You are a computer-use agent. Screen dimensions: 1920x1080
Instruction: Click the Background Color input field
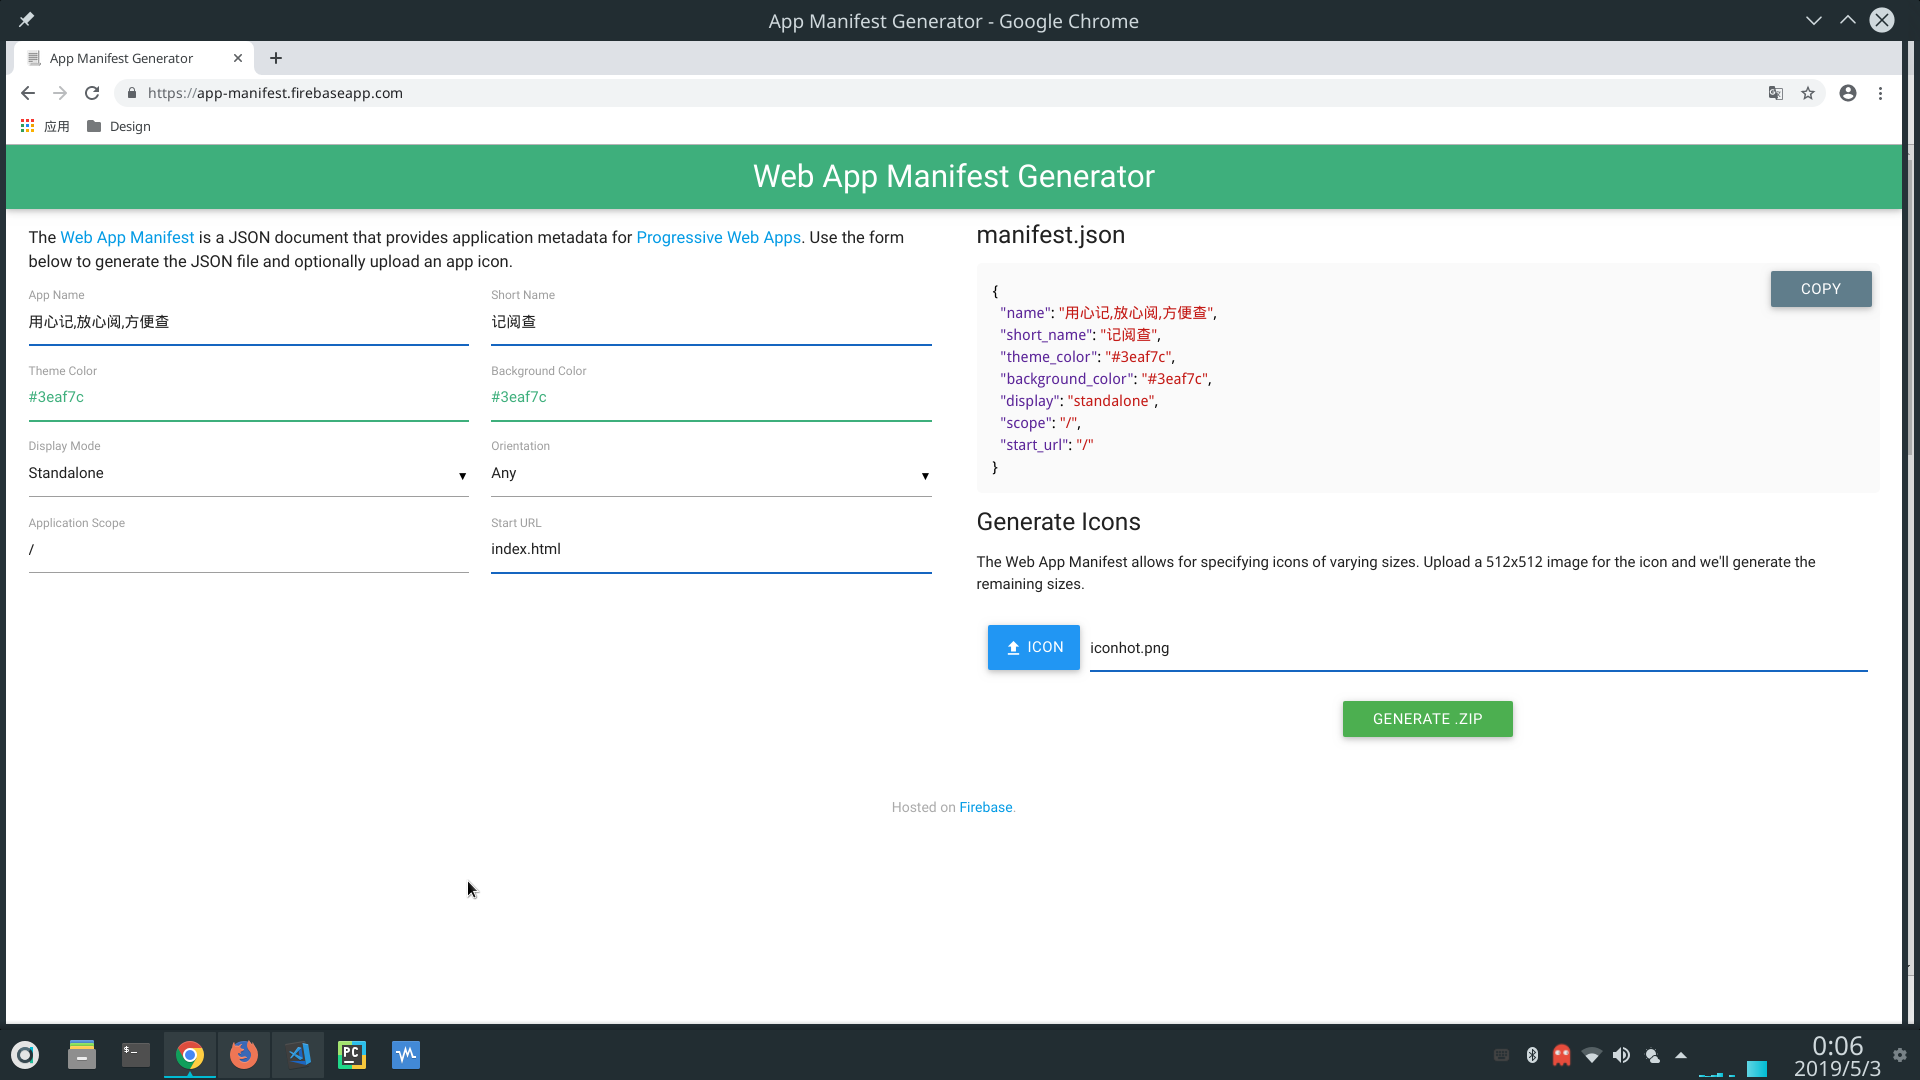tap(709, 397)
